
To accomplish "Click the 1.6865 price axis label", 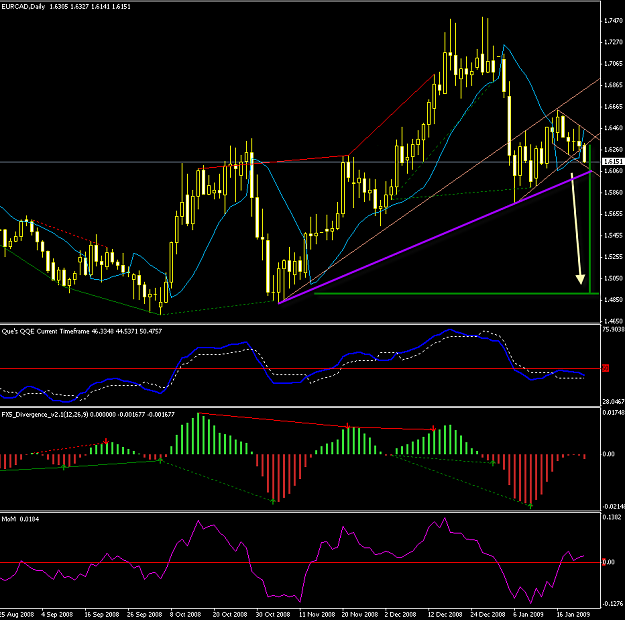I will 613,85.
